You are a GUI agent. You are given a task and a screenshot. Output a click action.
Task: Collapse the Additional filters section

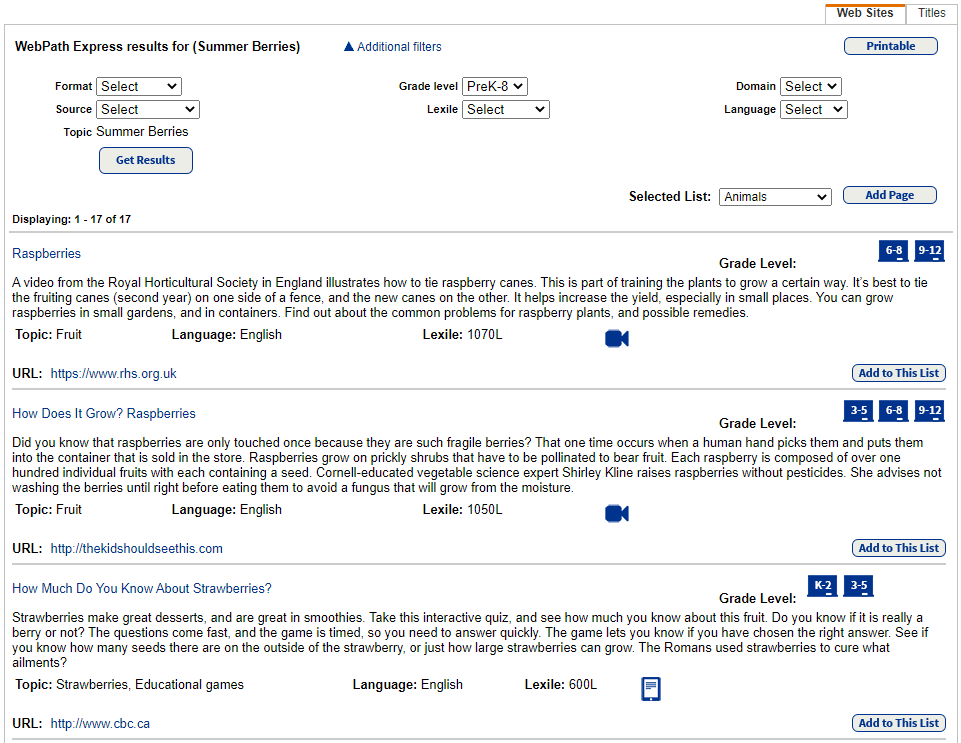pos(391,46)
